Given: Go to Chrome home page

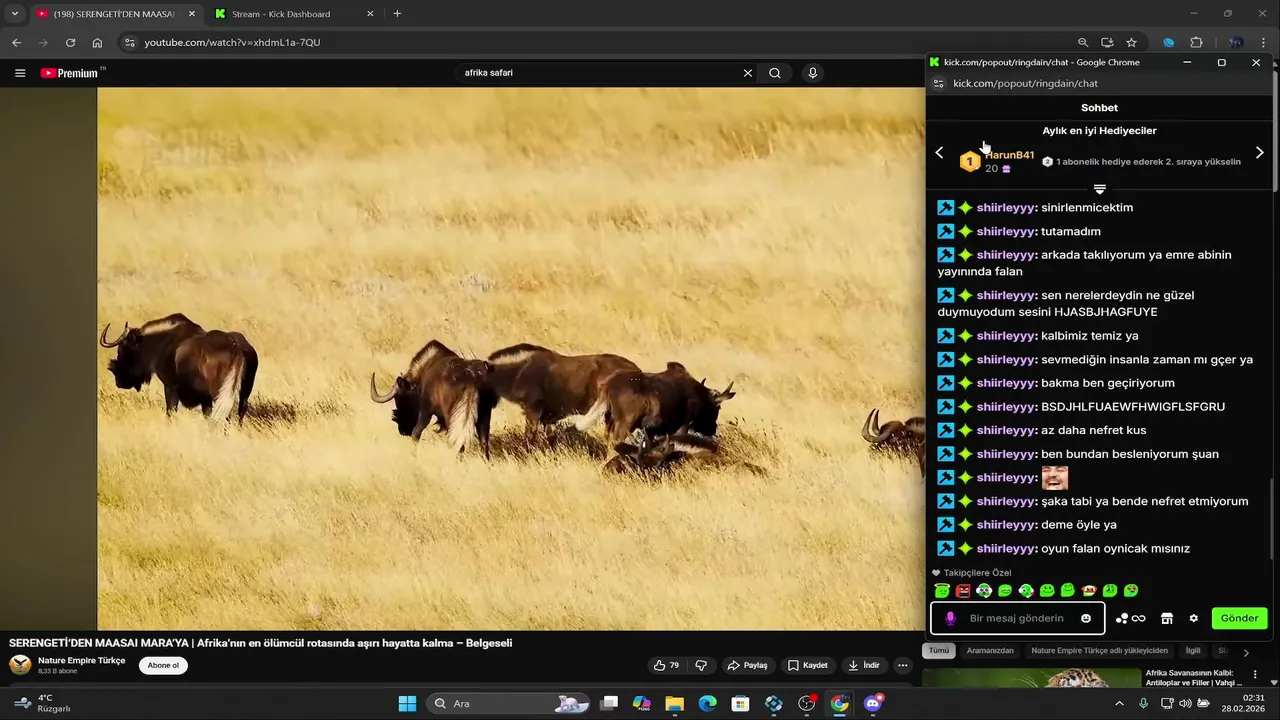Looking at the screenshot, I should (x=97, y=43).
